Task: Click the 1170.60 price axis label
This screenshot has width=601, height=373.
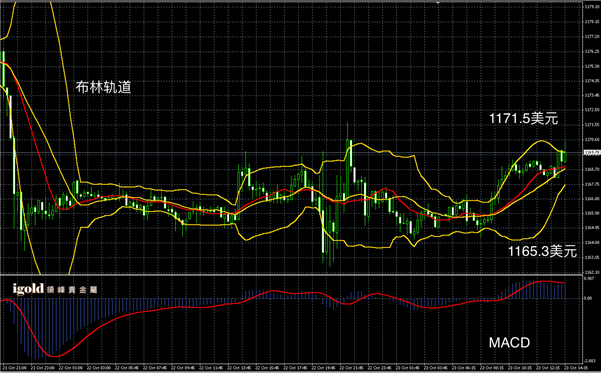Action: point(592,140)
